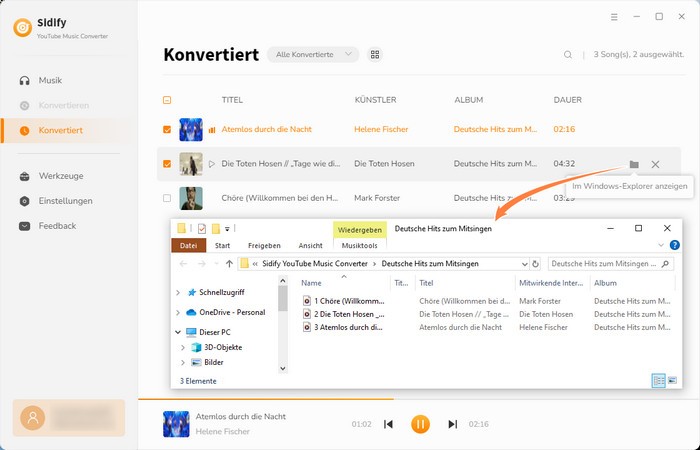
Task: Select file 1 Chöre (Willkomm... in Explorer
Action: [x=344, y=301]
